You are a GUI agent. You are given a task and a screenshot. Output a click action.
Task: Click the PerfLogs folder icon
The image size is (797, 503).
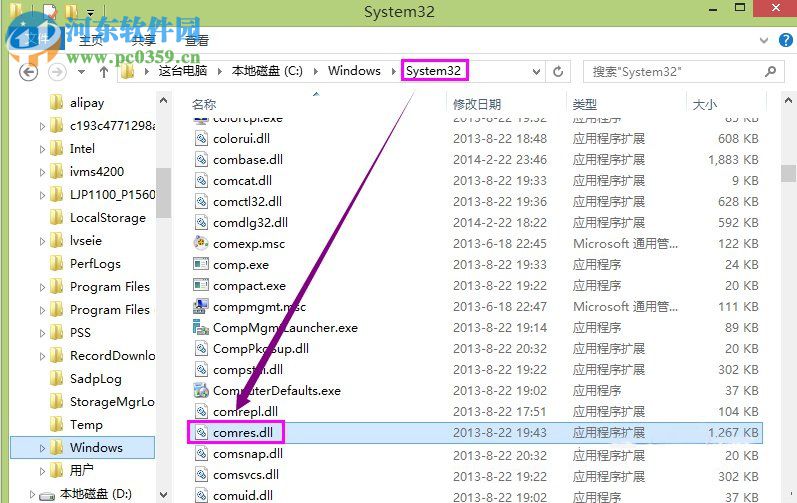56,263
